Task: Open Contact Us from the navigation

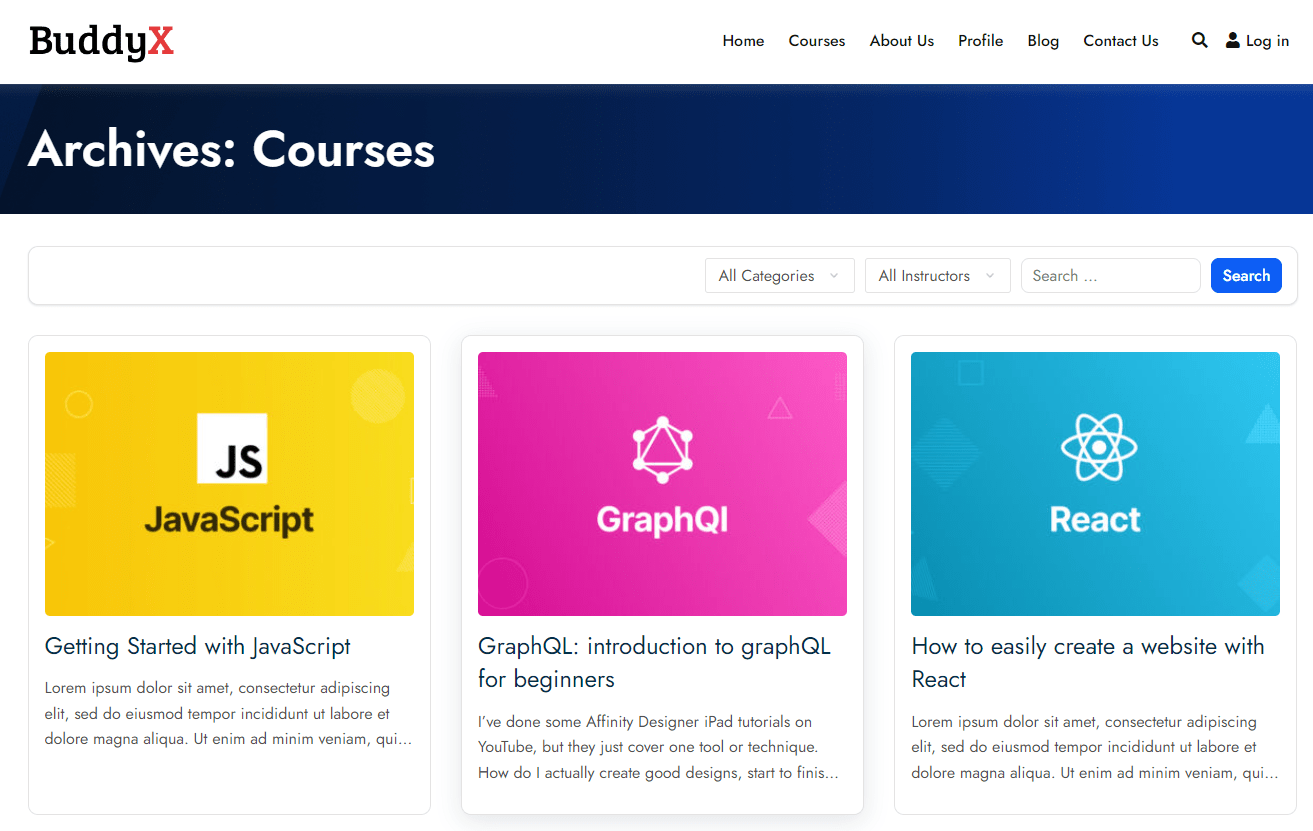Action: click(x=1120, y=41)
